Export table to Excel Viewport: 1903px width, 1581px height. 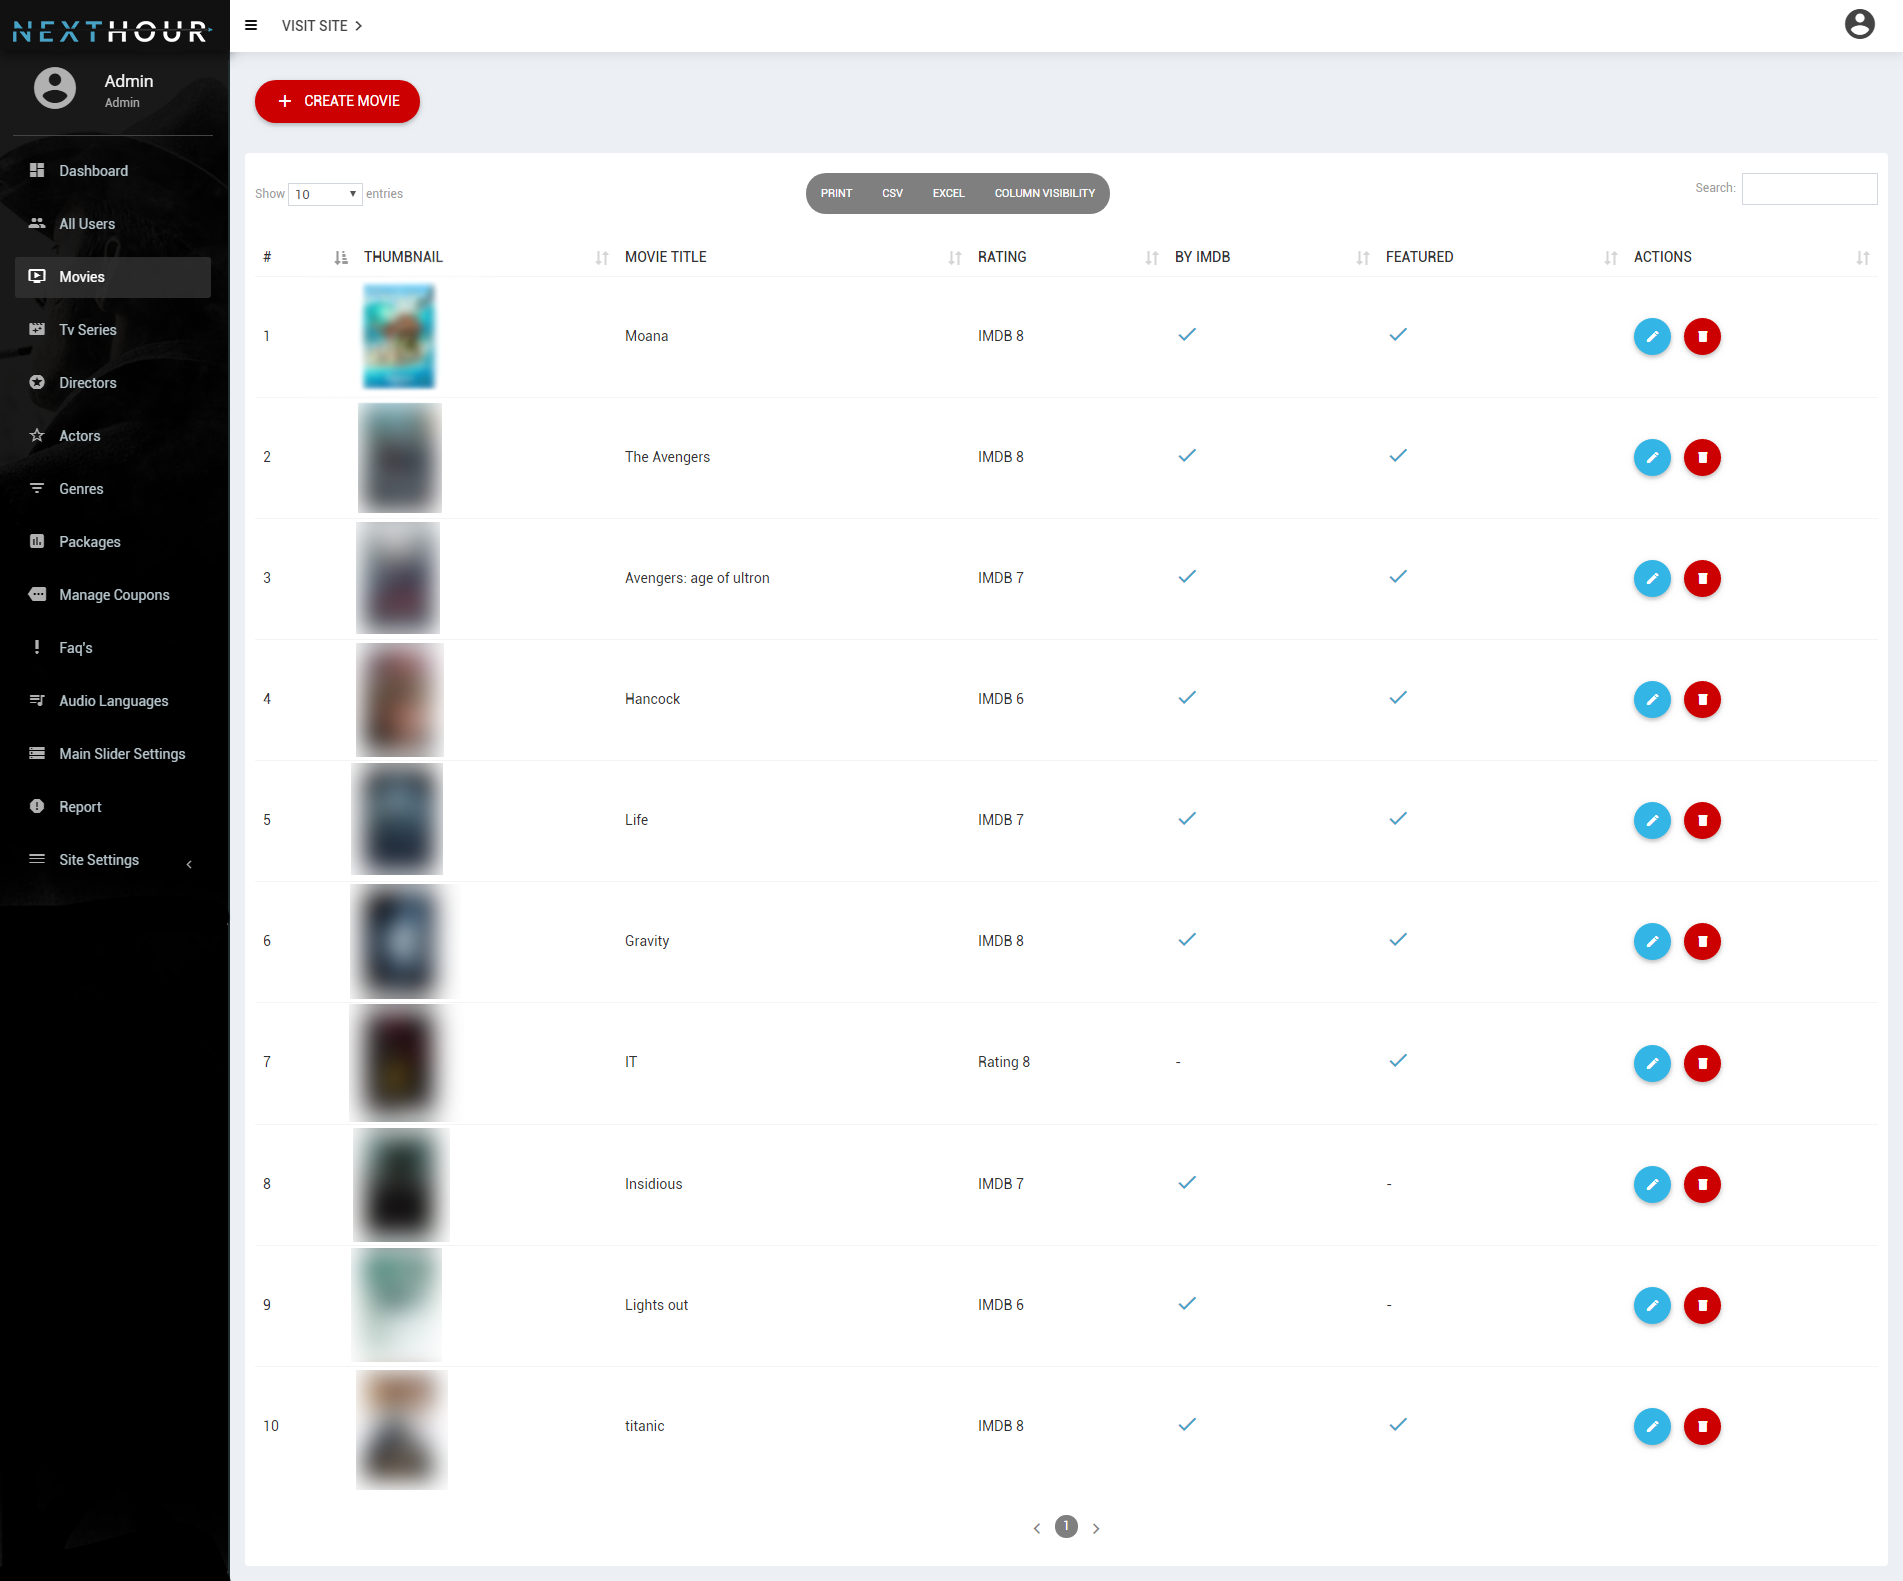[x=948, y=193]
